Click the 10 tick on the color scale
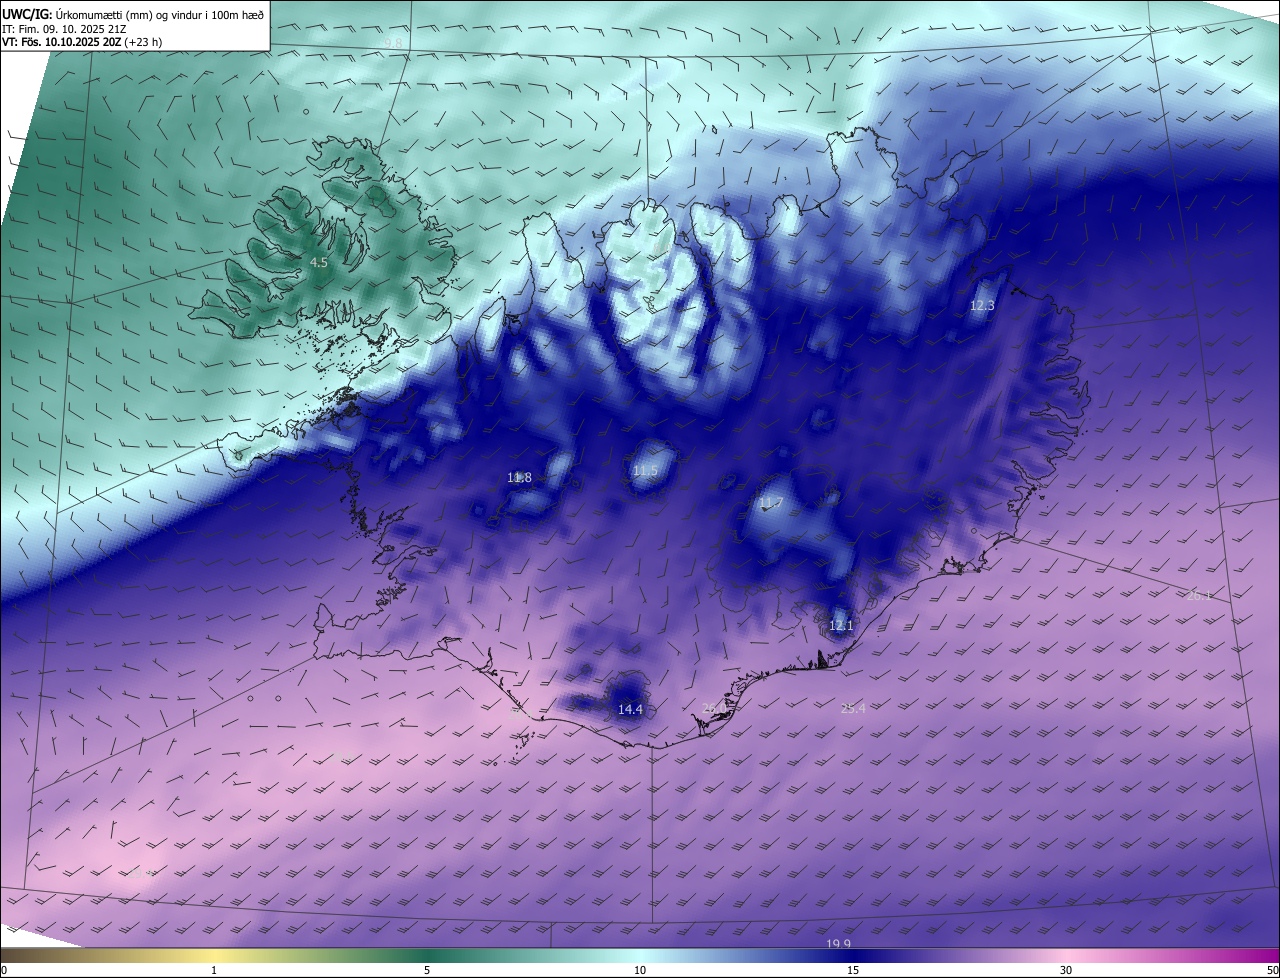Screen dimensions: 1280x978 640,971
